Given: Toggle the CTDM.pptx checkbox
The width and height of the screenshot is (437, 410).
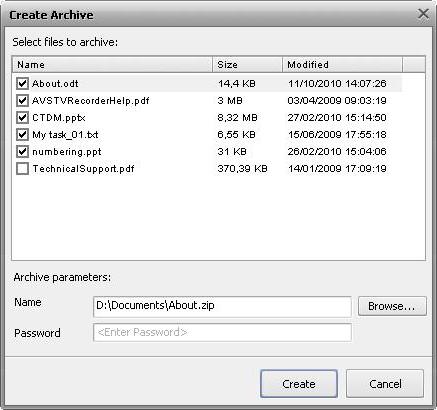Looking at the screenshot, I should 22,117.
